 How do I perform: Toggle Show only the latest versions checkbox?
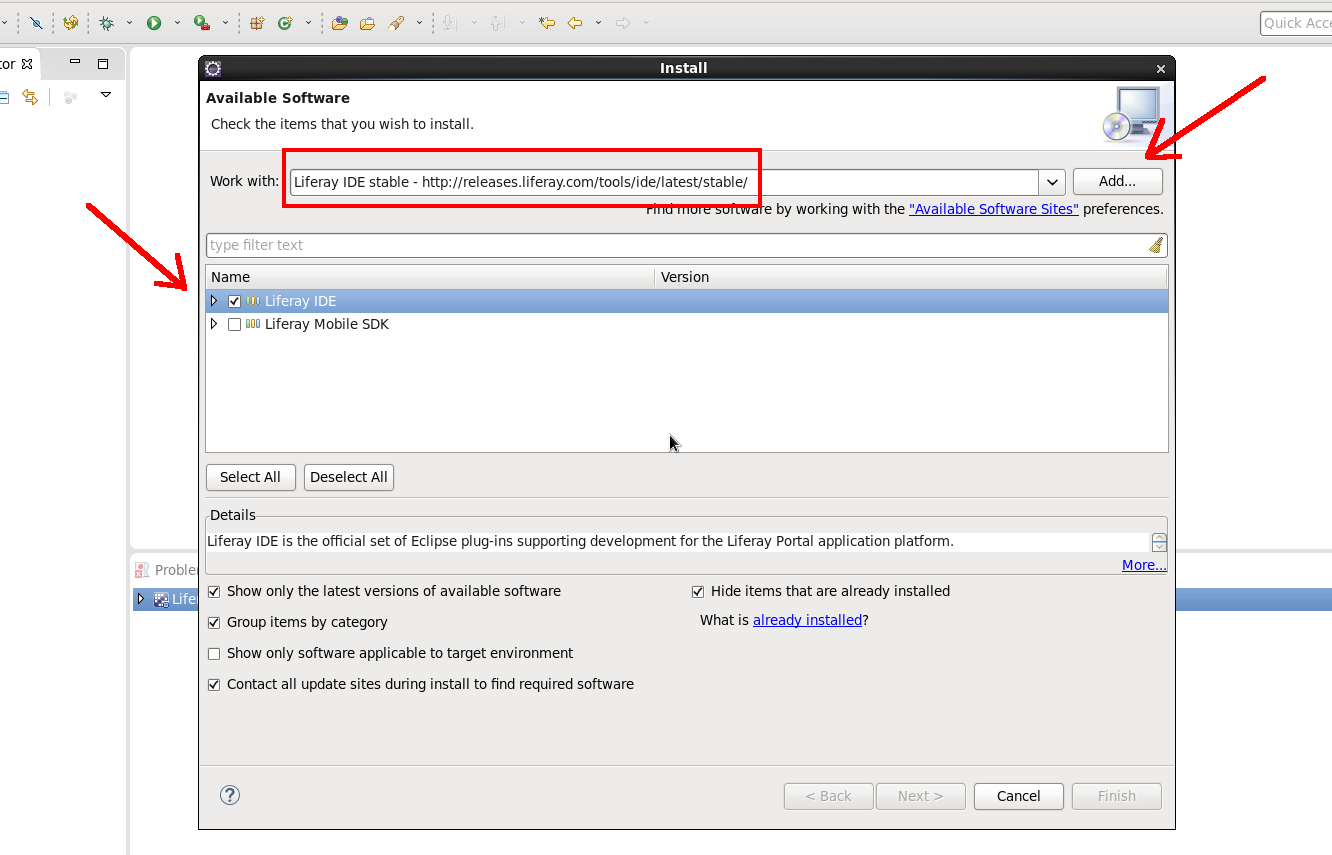(x=214, y=591)
